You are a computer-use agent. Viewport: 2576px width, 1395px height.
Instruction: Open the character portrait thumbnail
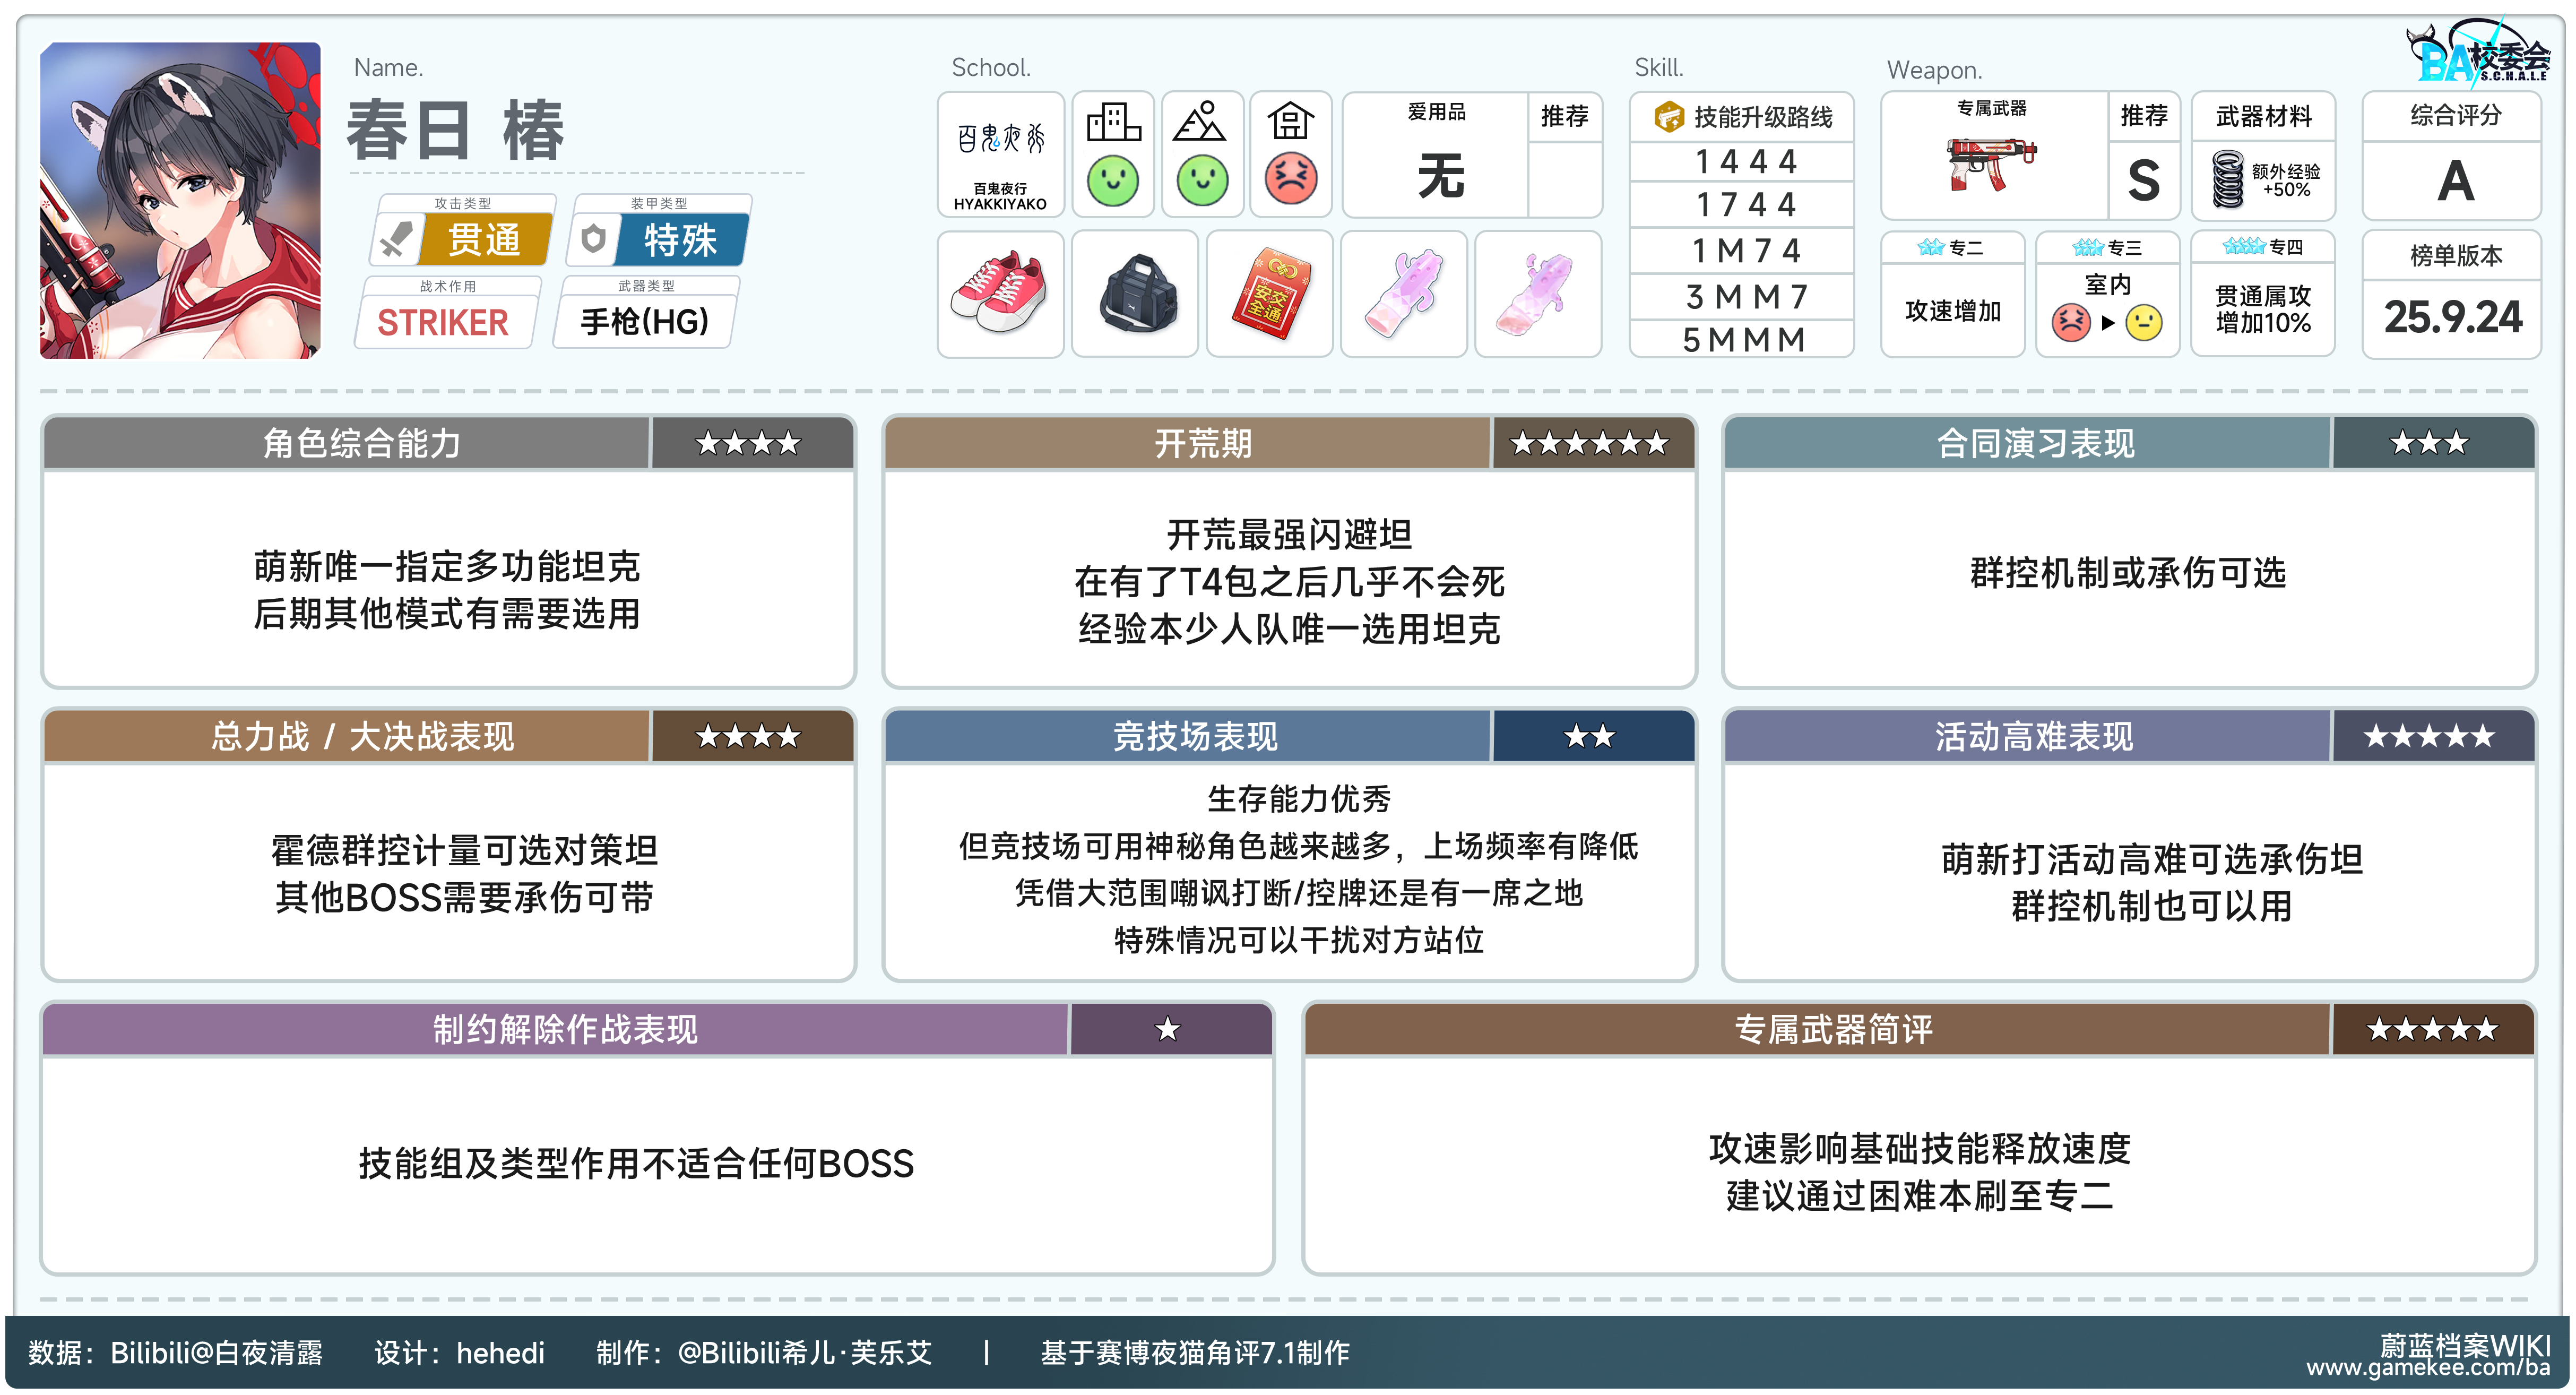[x=180, y=200]
